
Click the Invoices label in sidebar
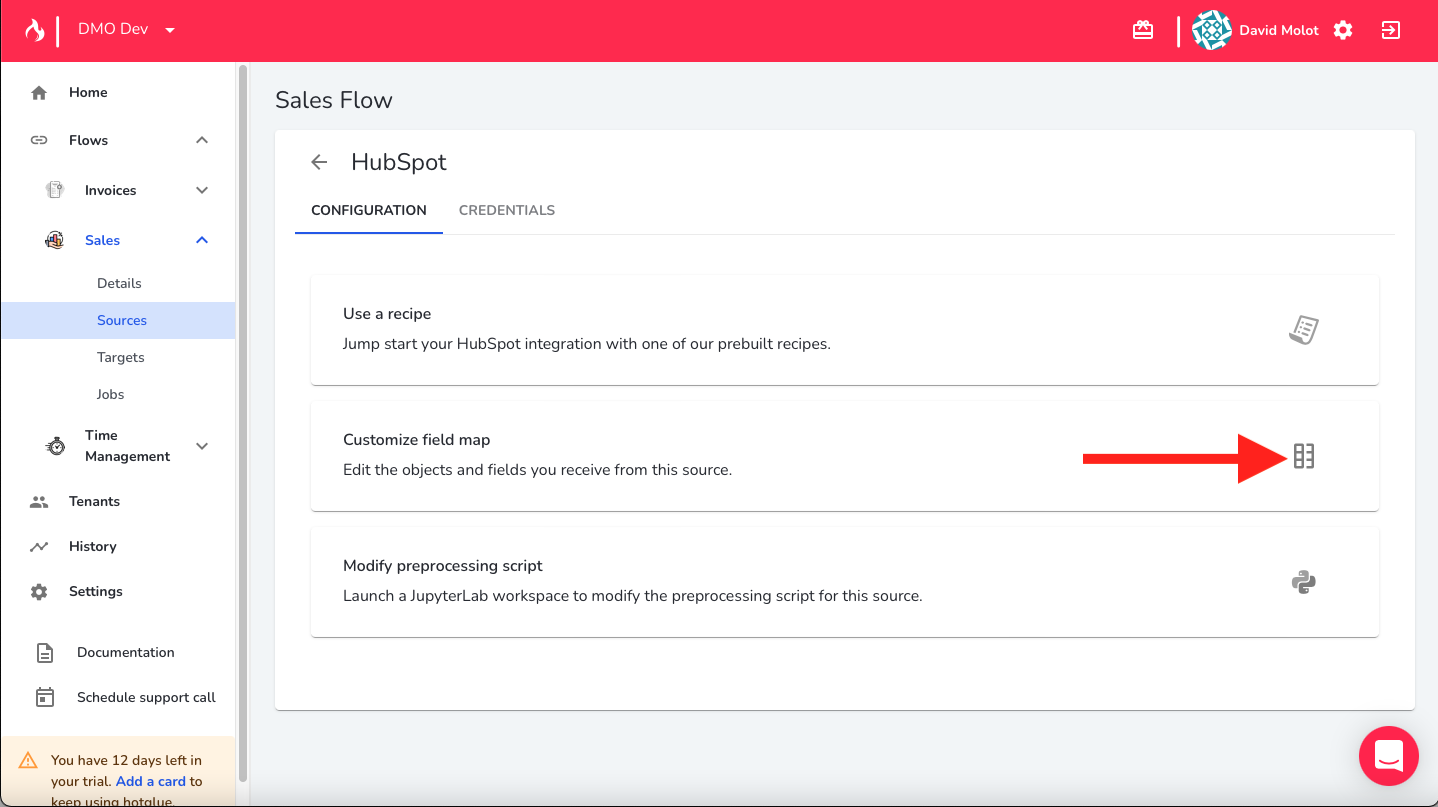111,190
